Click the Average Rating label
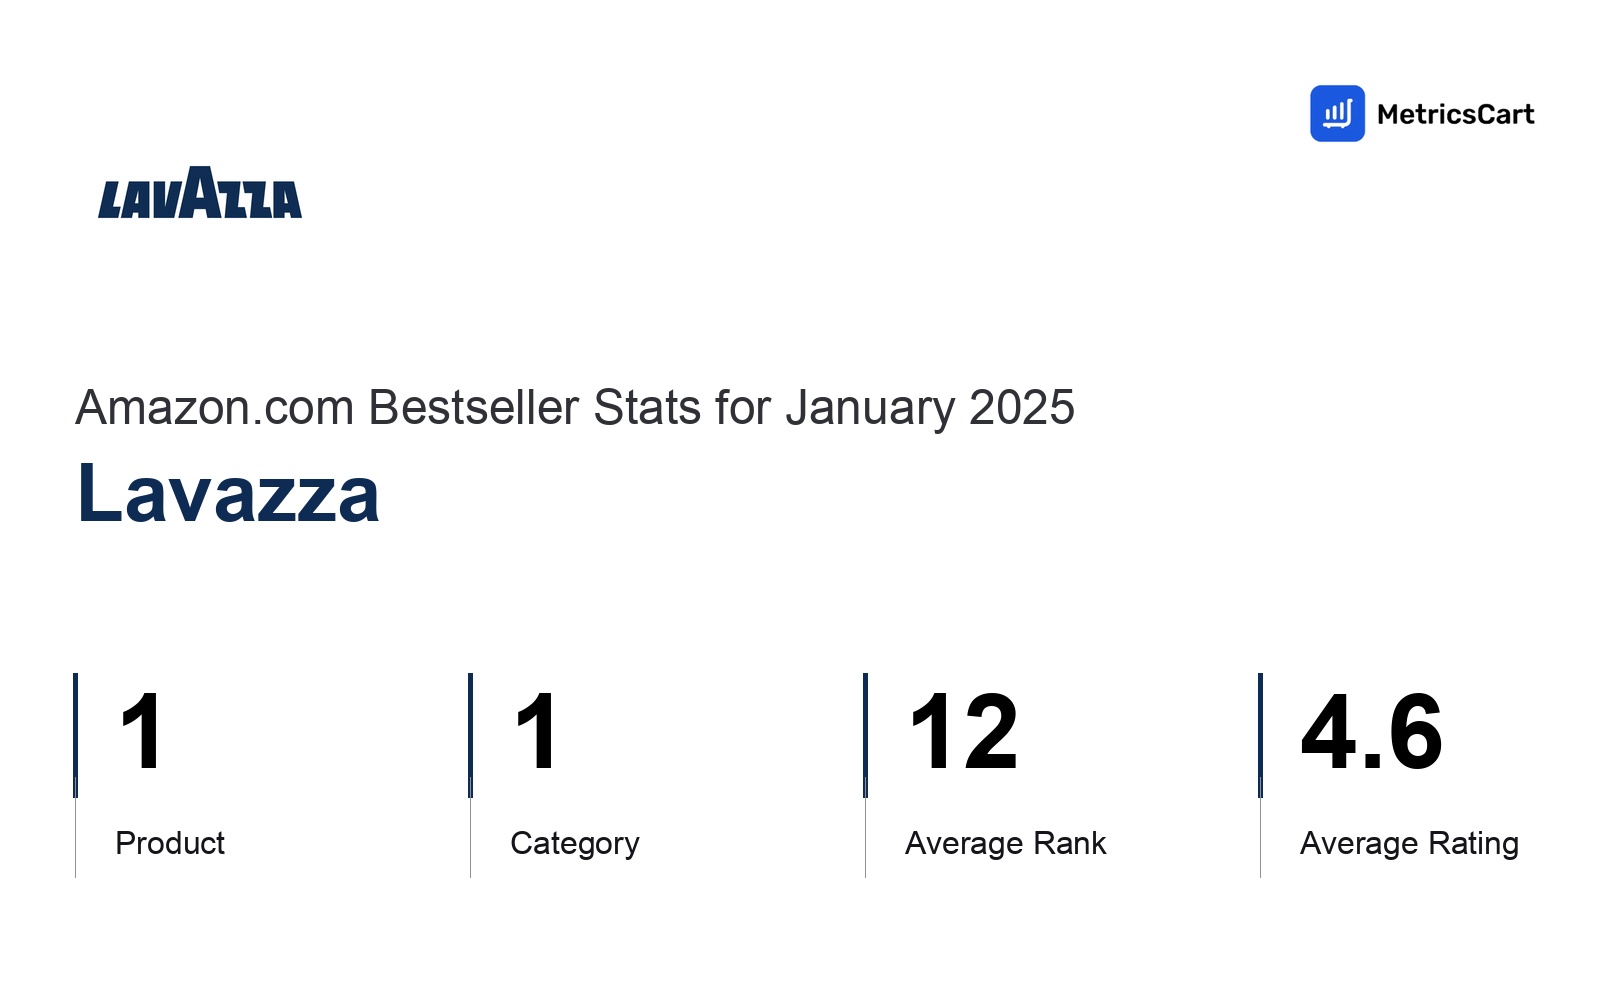This screenshot has height=1000, width=1600. [1409, 843]
